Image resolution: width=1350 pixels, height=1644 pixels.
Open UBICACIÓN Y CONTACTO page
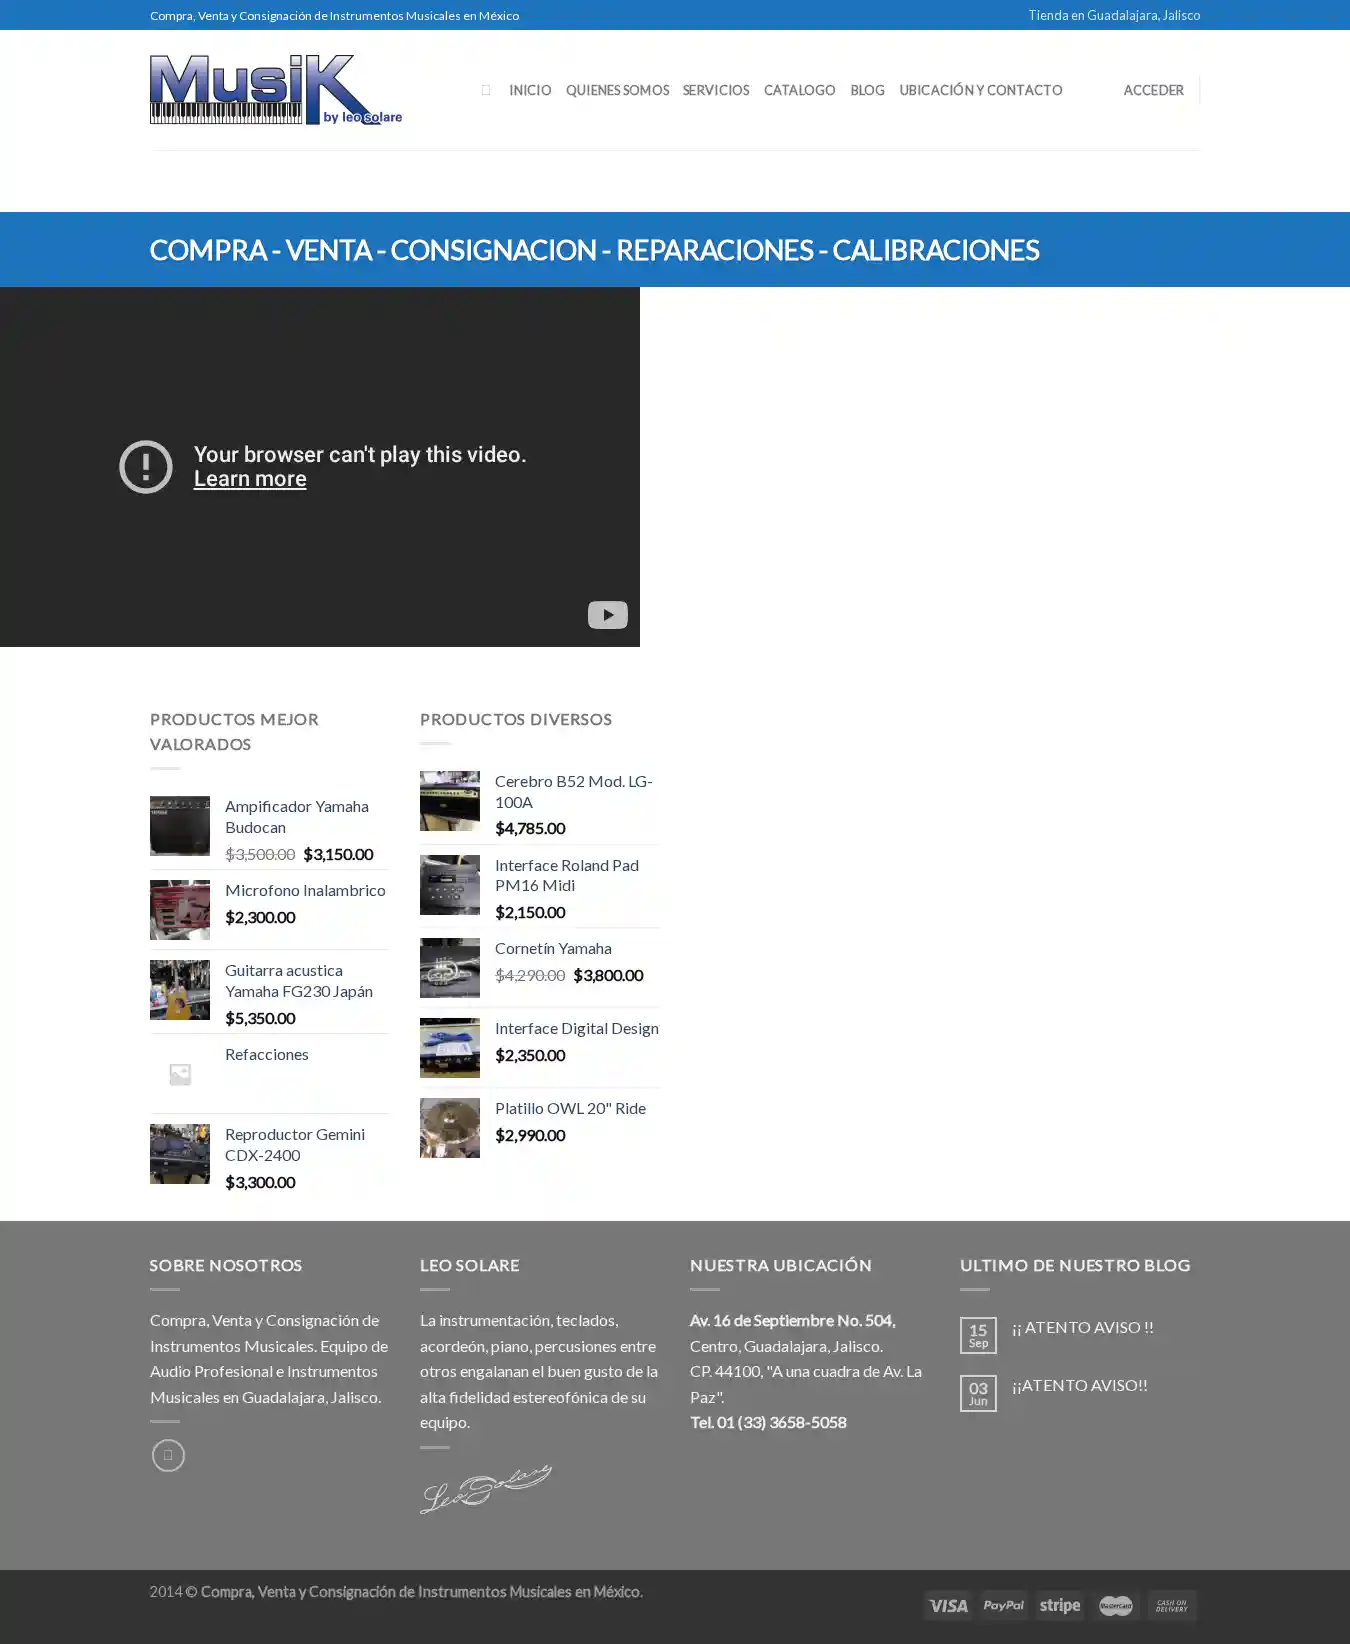point(980,90)
